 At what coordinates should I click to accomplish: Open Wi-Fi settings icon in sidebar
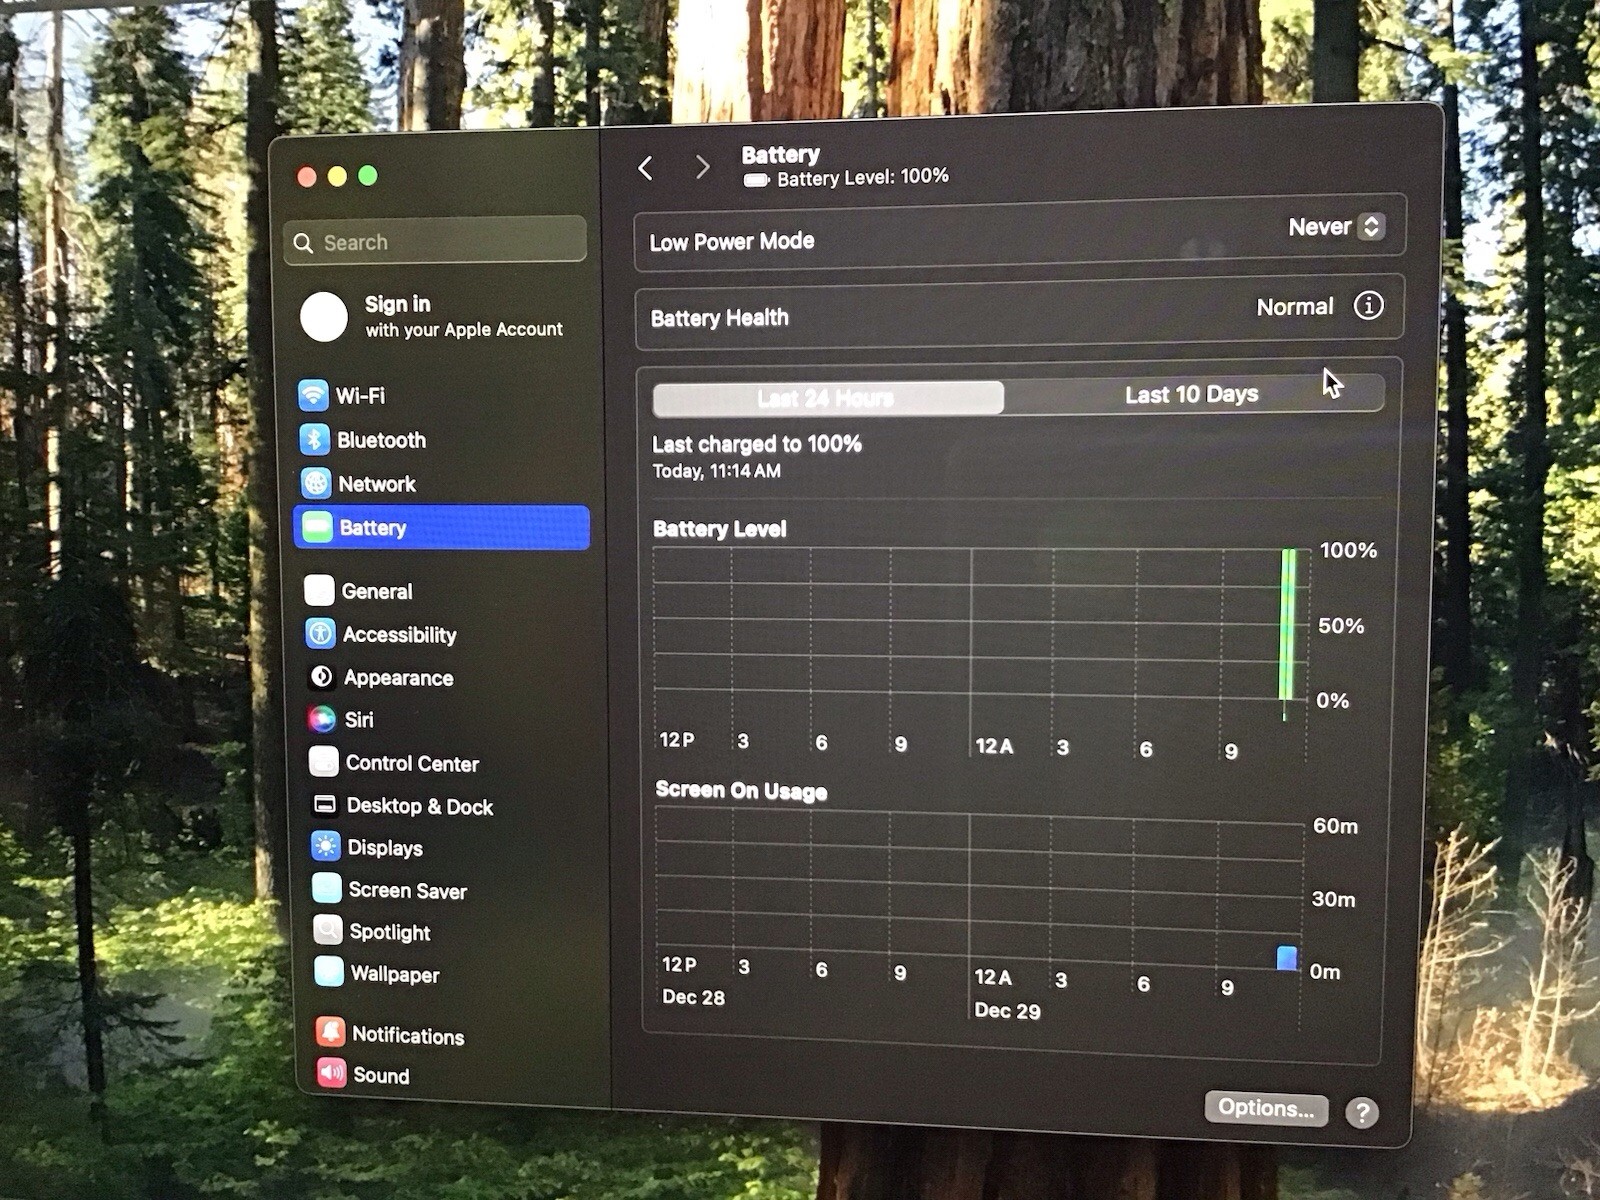(x=313, y=395)
